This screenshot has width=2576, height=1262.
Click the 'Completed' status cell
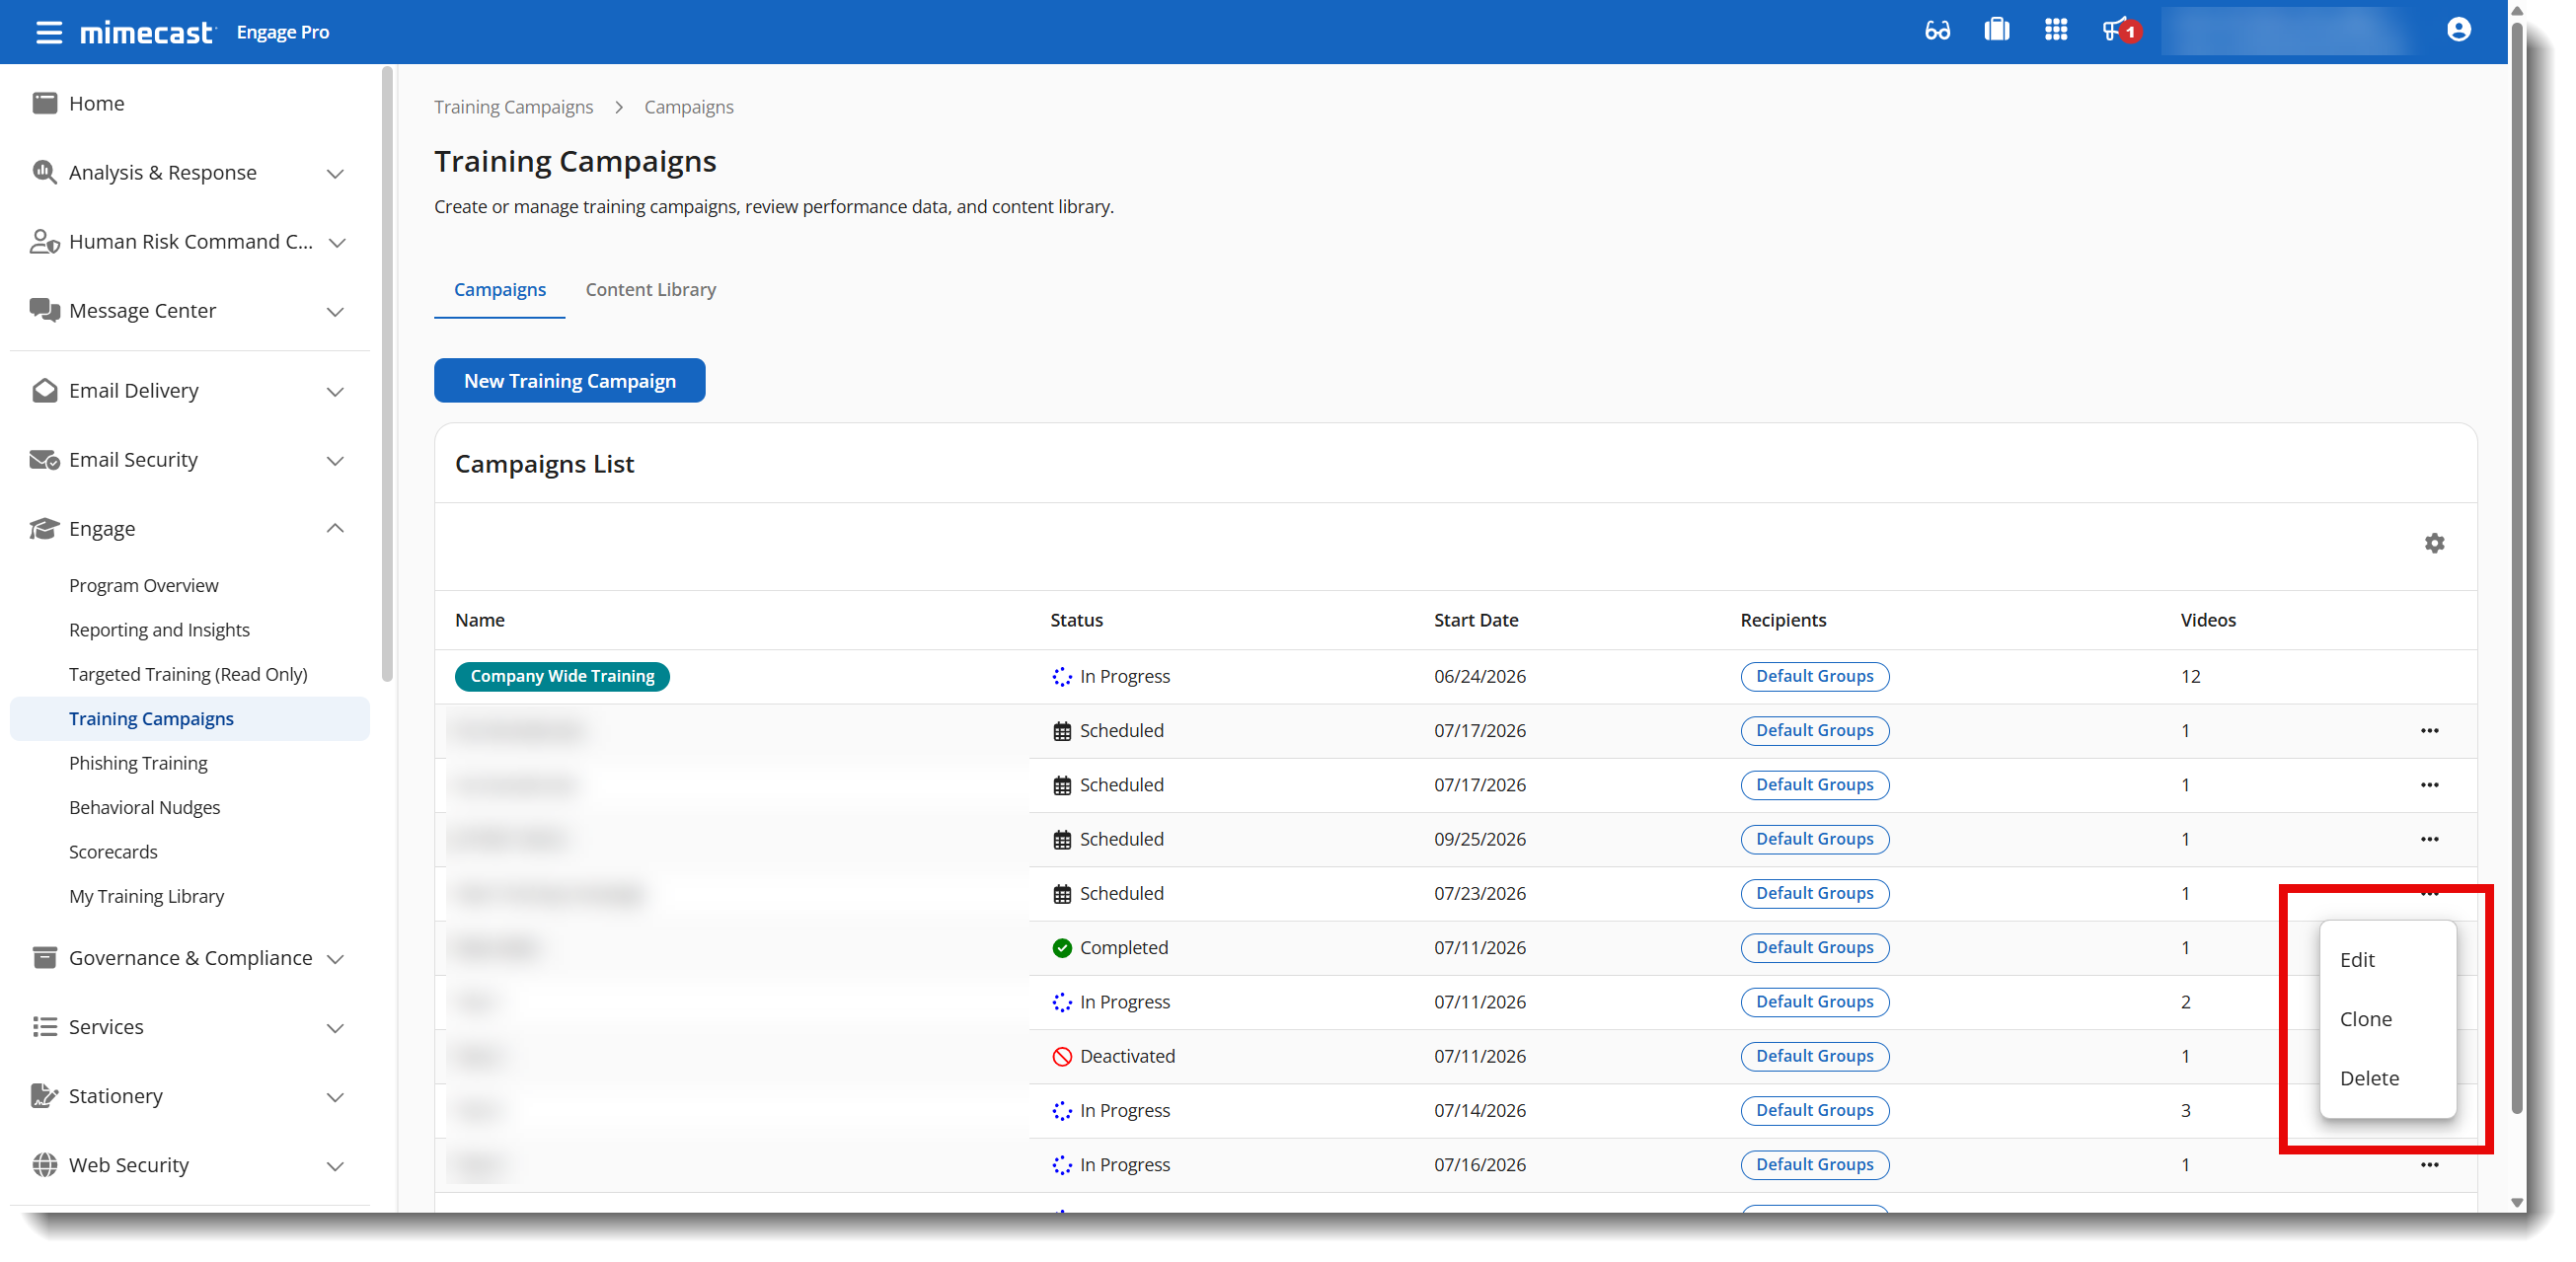1109,947
